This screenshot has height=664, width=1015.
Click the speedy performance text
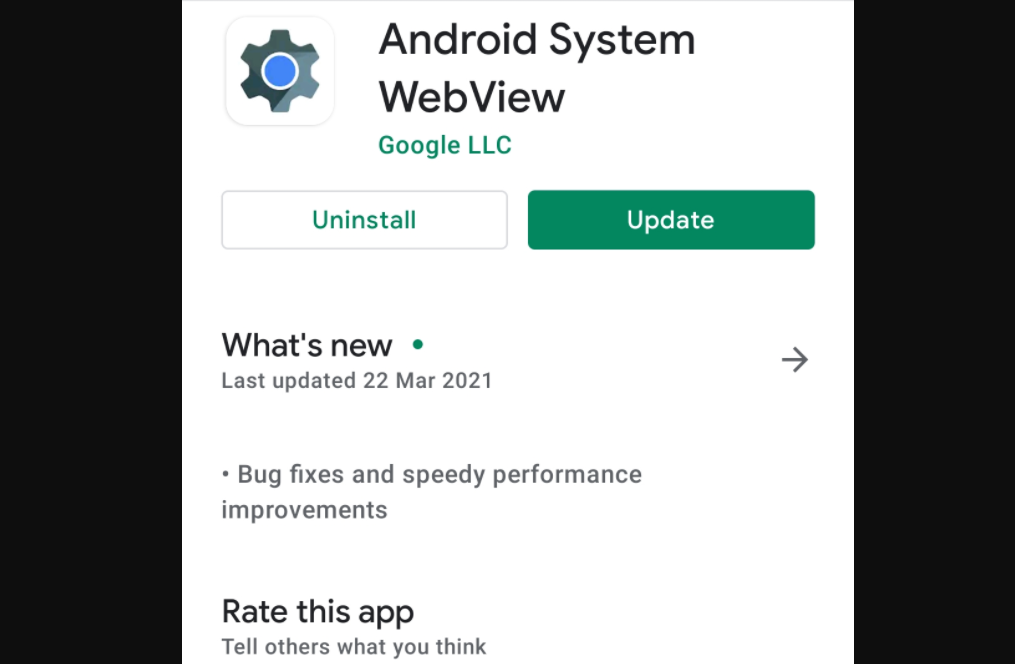click(522, 476)
